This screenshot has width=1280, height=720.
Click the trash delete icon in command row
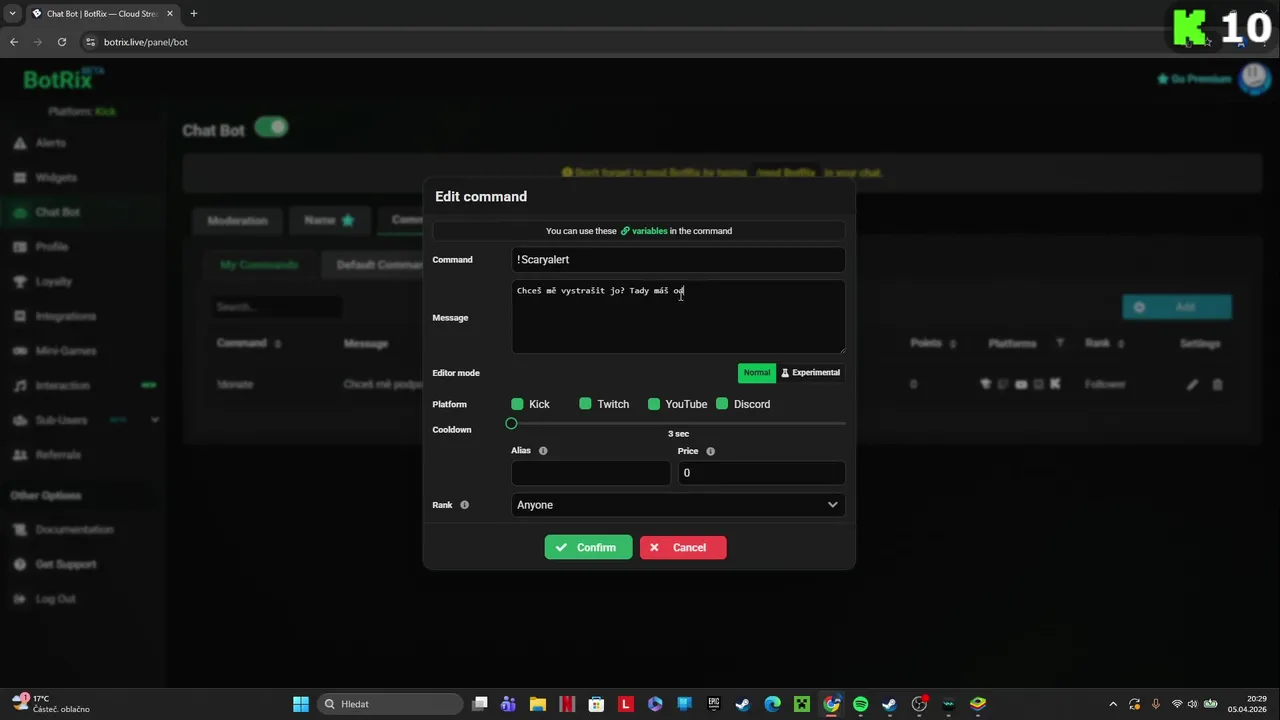1217,384
